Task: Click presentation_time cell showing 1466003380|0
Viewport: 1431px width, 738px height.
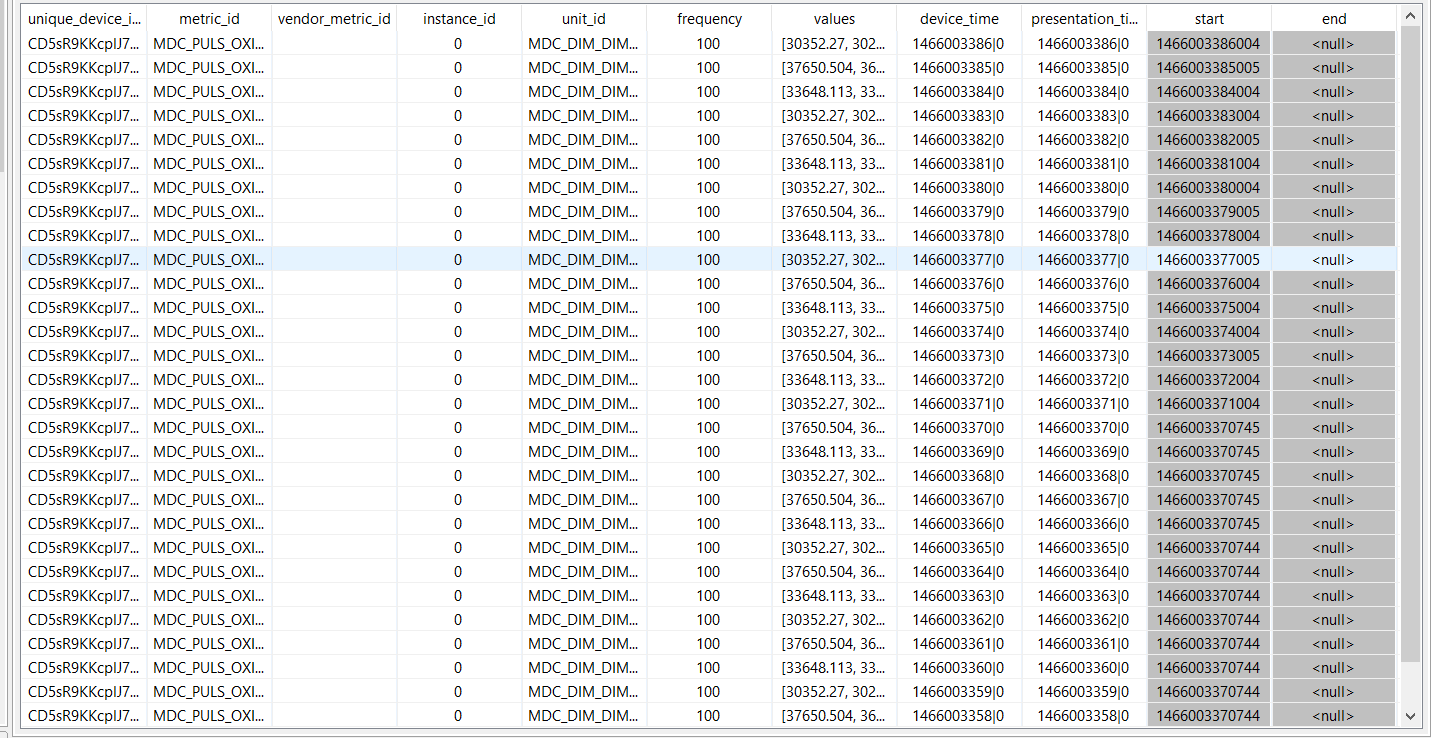Action: (x=1084, y=188)
